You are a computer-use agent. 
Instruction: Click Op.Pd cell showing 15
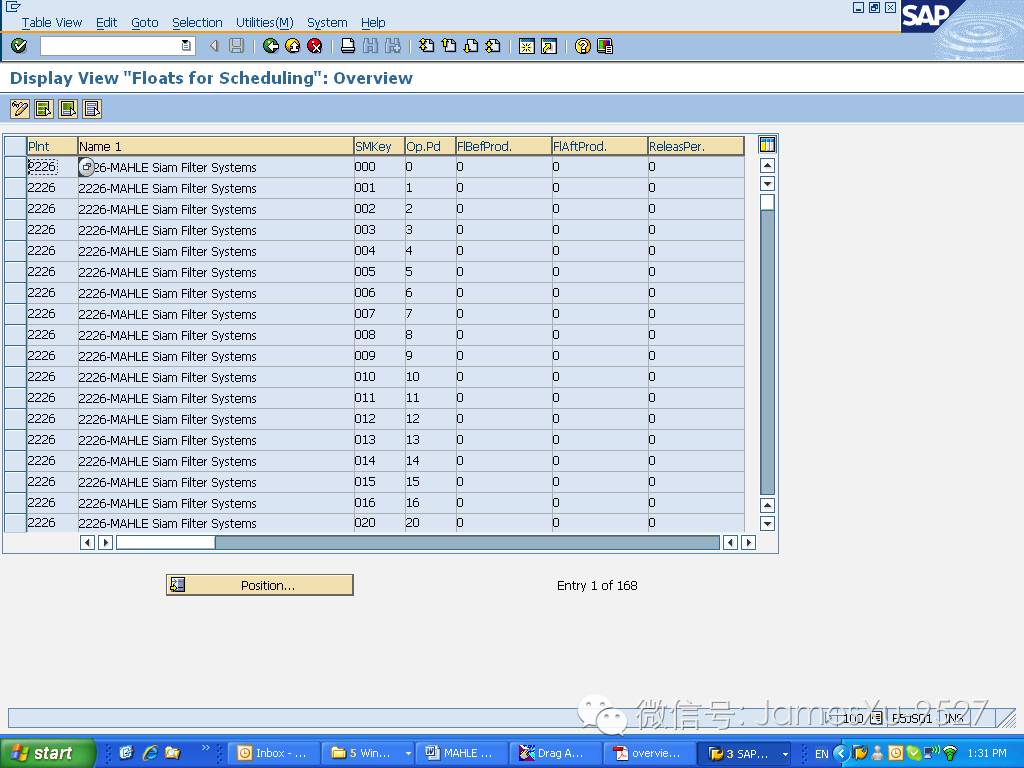(x=430, y=481)
